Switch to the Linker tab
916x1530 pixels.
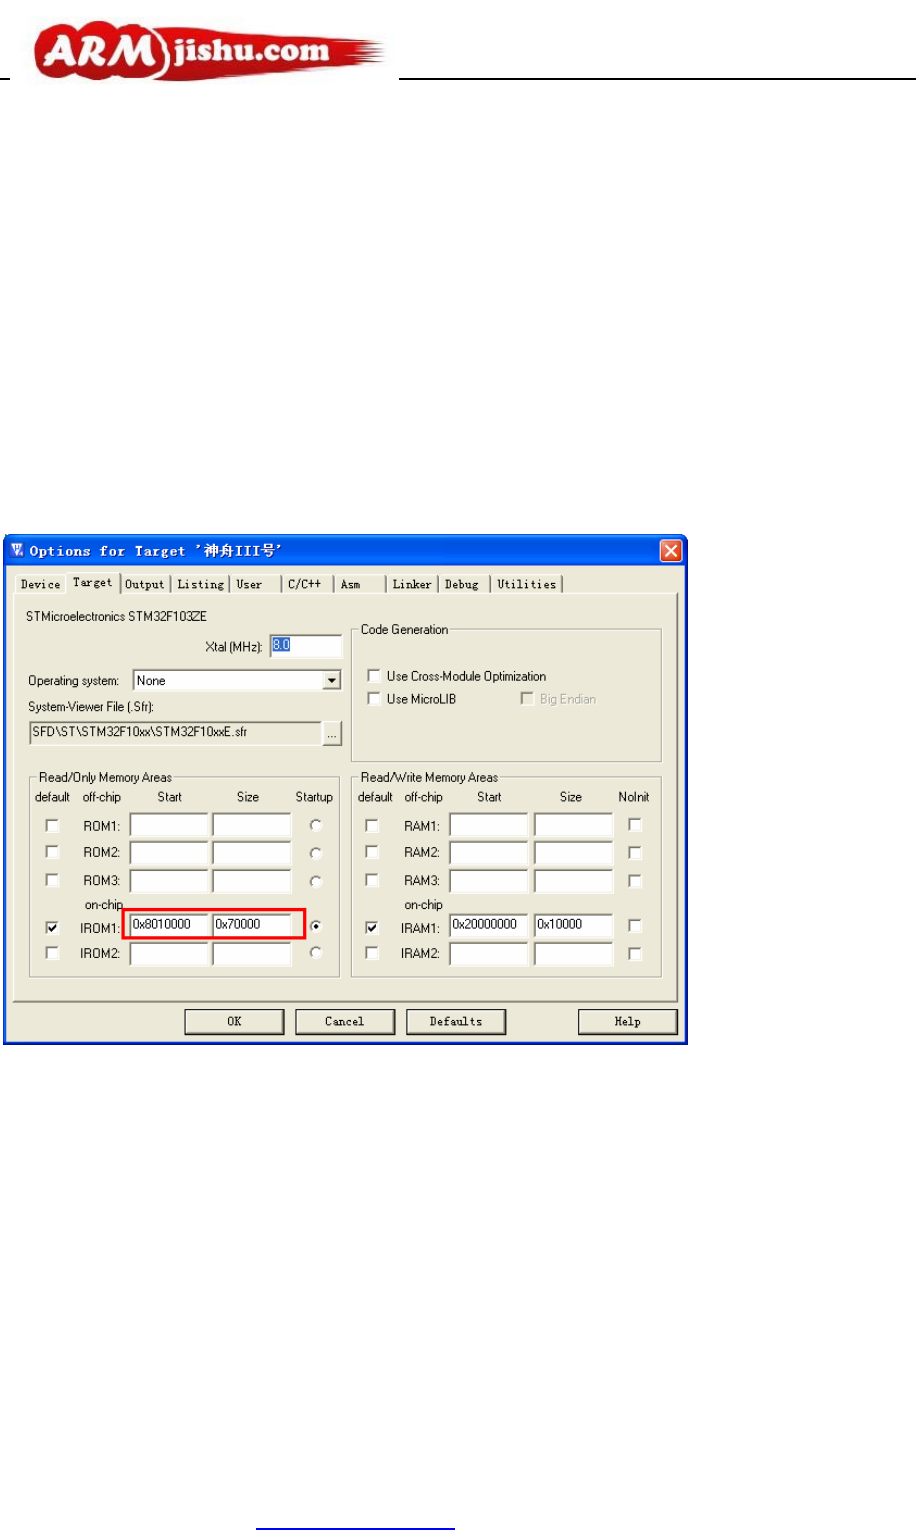click(412, 584)
